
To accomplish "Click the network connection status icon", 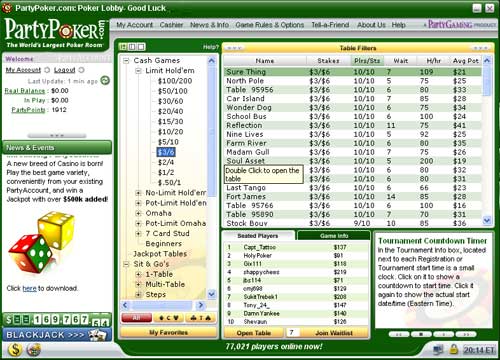I will [x=438, y=349].
